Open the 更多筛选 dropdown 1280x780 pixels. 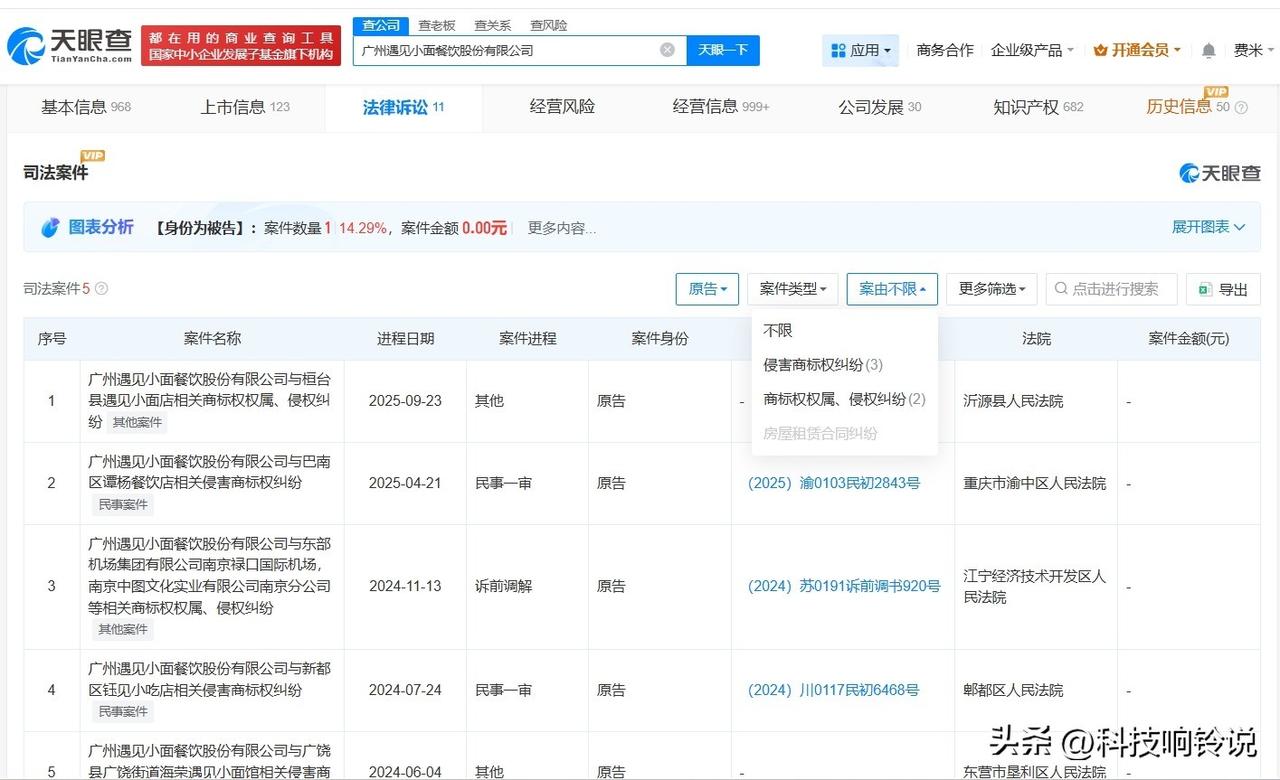tap(992, 289)
